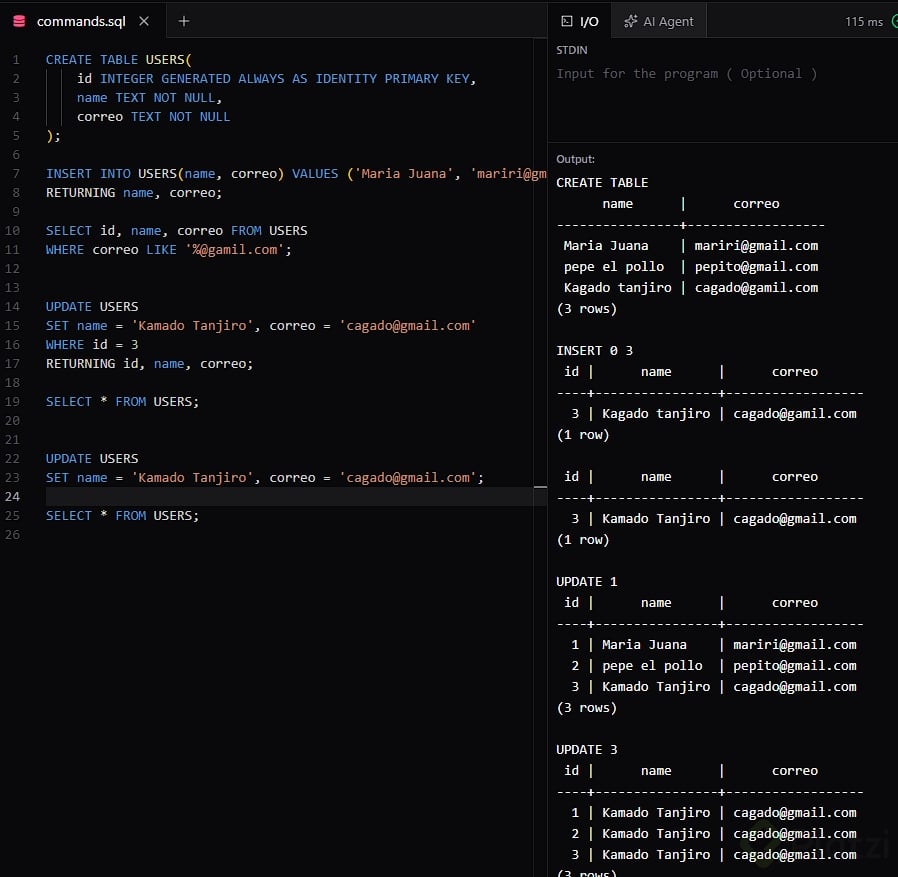Click the WHERE correo LIKE line
This screenshot has height=877, width=898.
point(168,249)
